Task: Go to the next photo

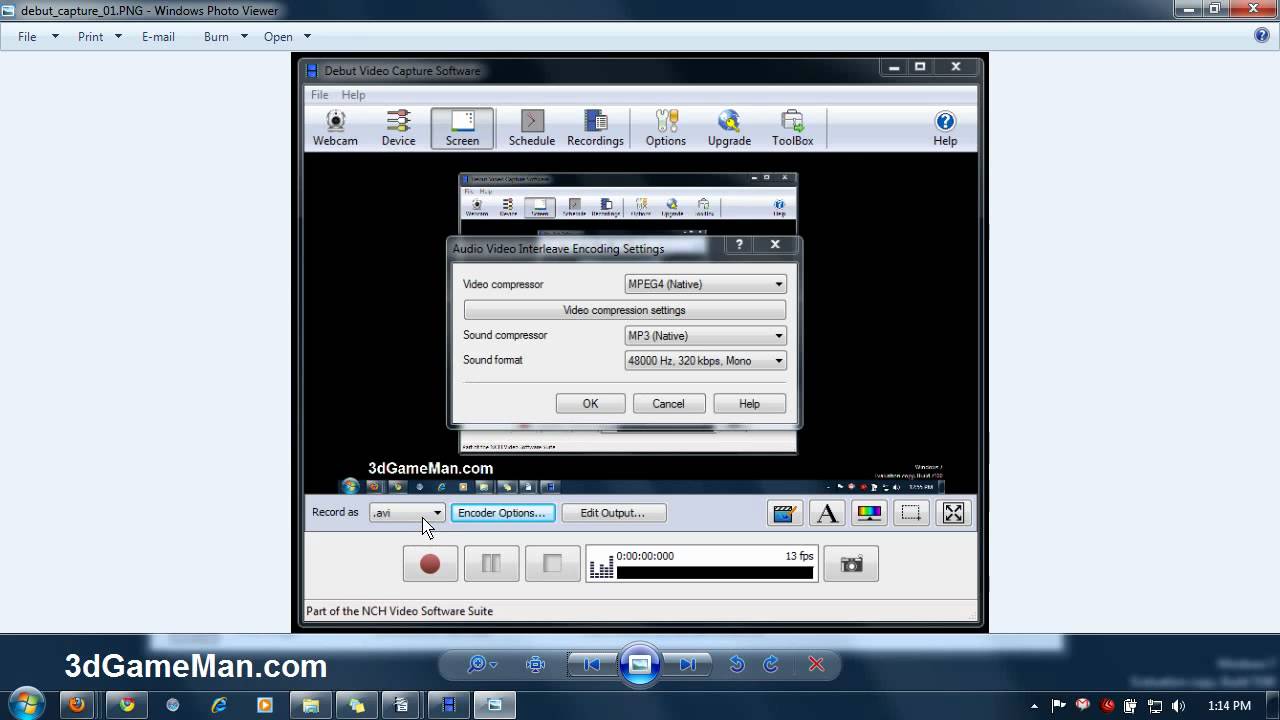Action: click(x=687, y=664)
